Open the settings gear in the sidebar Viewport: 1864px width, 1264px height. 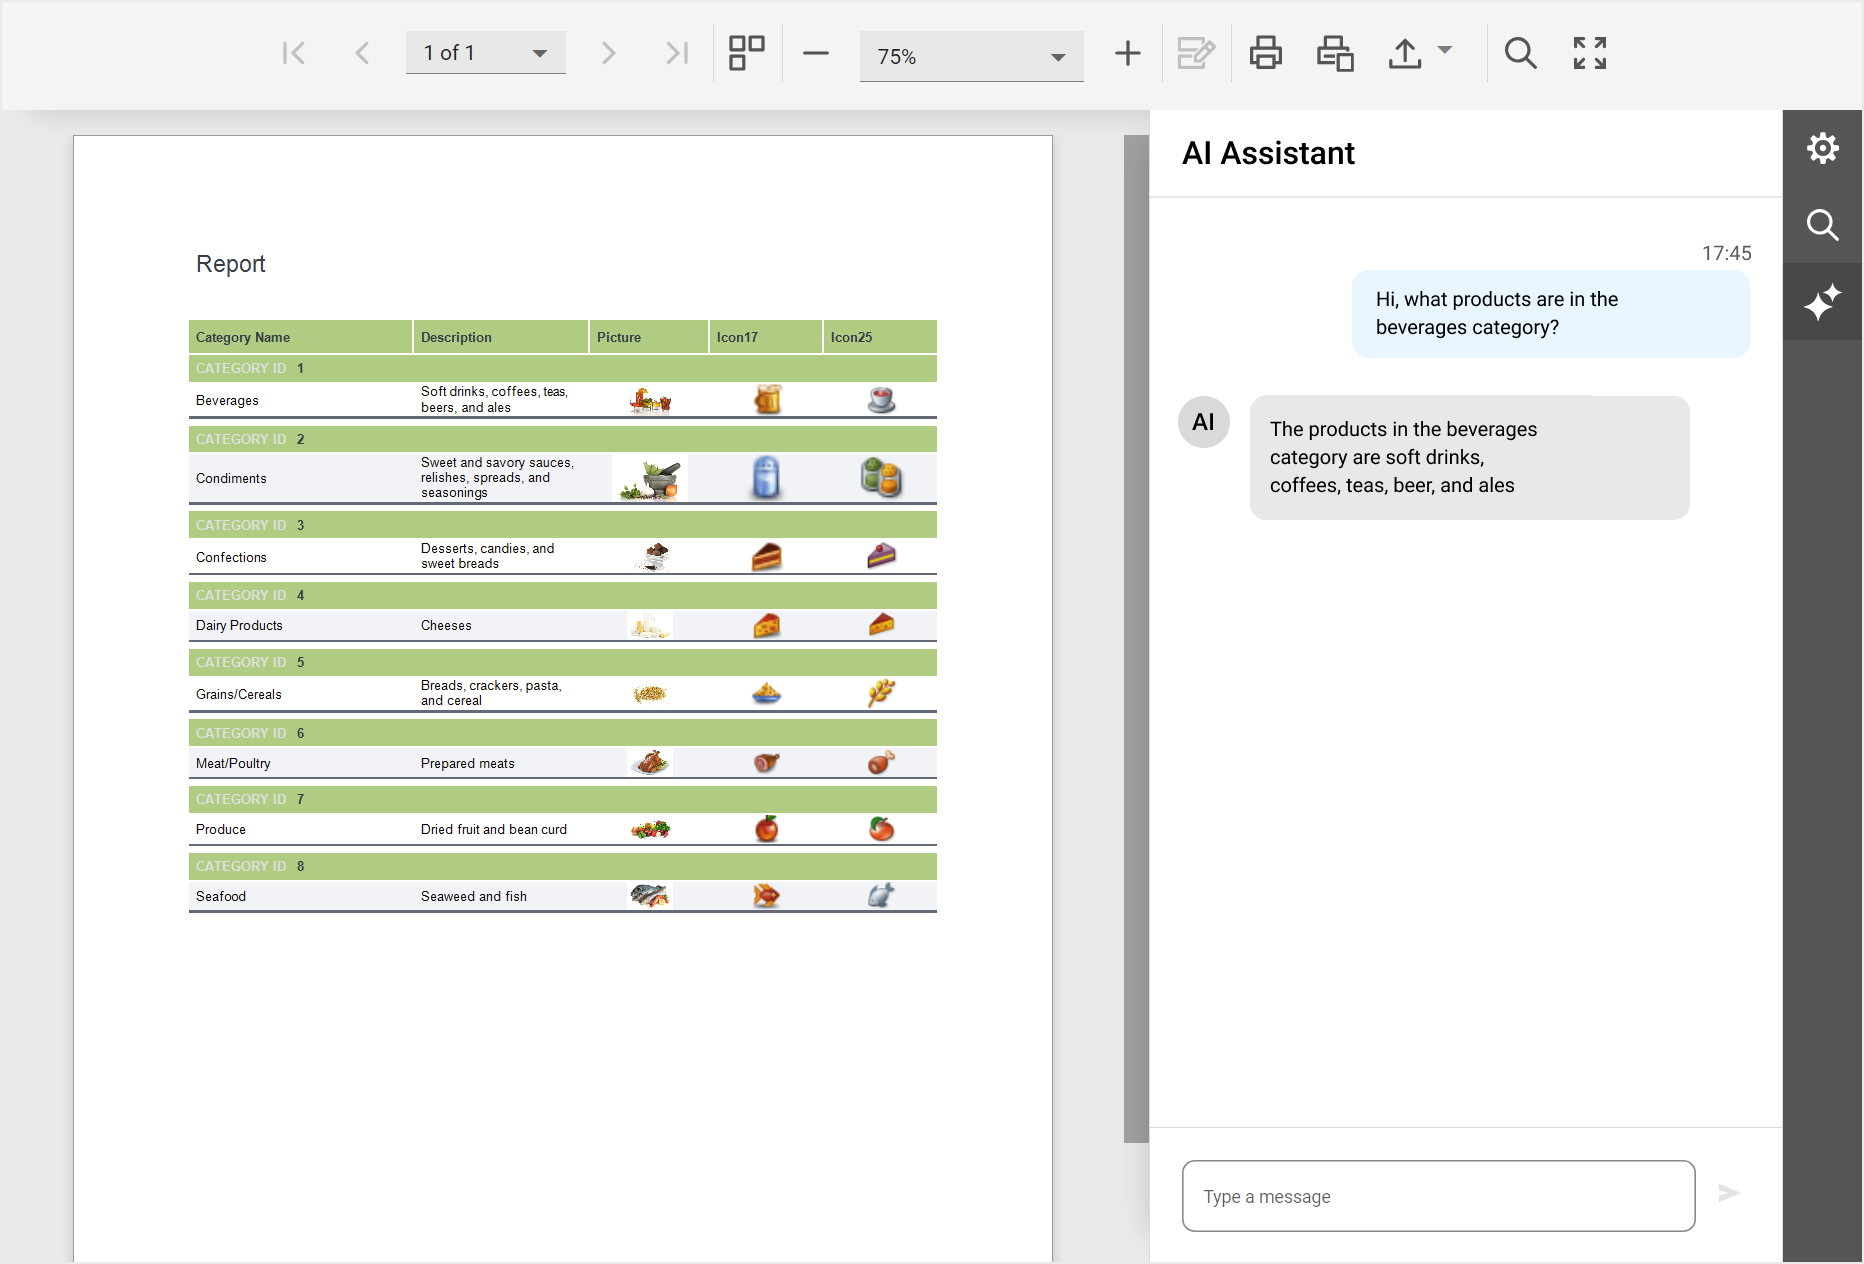tap(1822, 147)
